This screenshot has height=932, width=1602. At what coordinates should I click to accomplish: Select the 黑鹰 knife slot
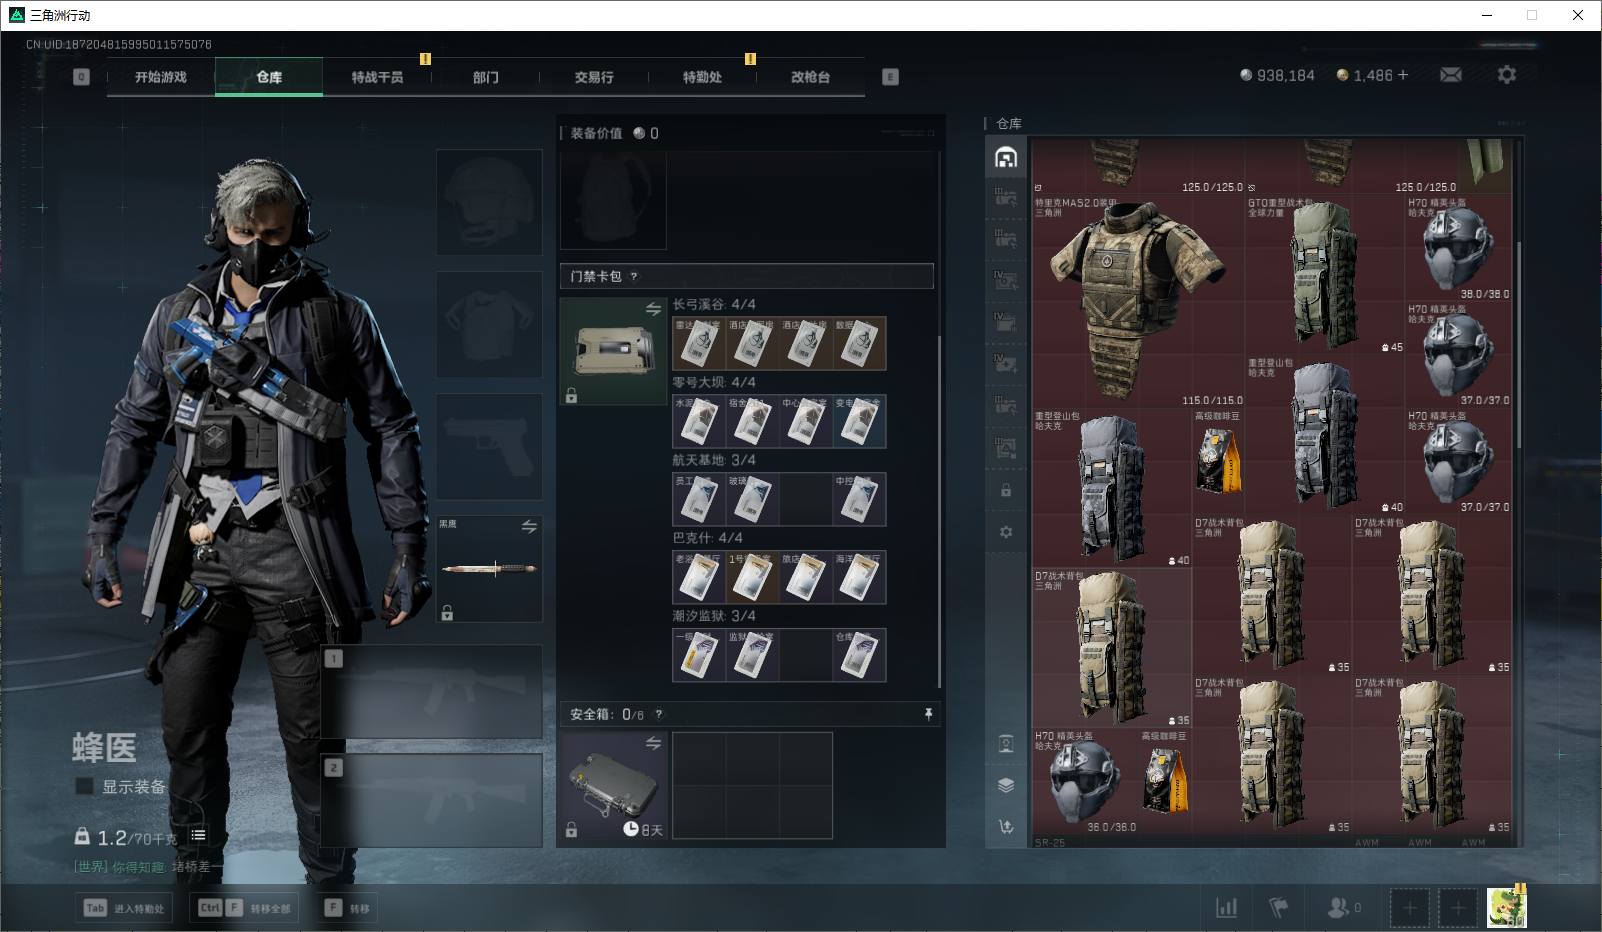click(490, 568)
